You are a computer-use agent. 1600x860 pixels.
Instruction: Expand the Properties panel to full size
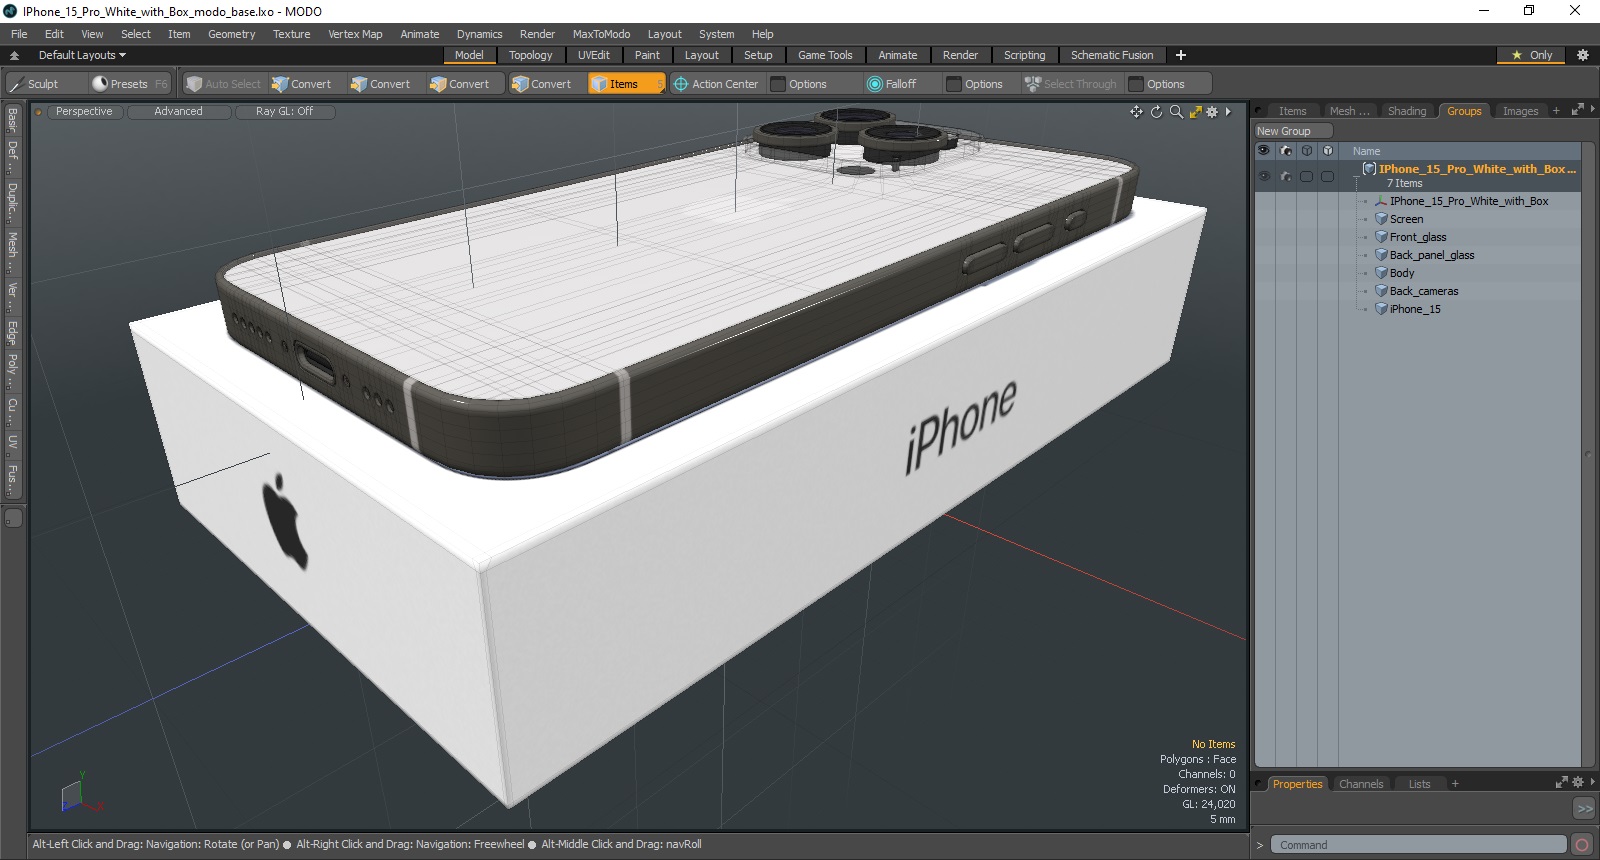1562,783
